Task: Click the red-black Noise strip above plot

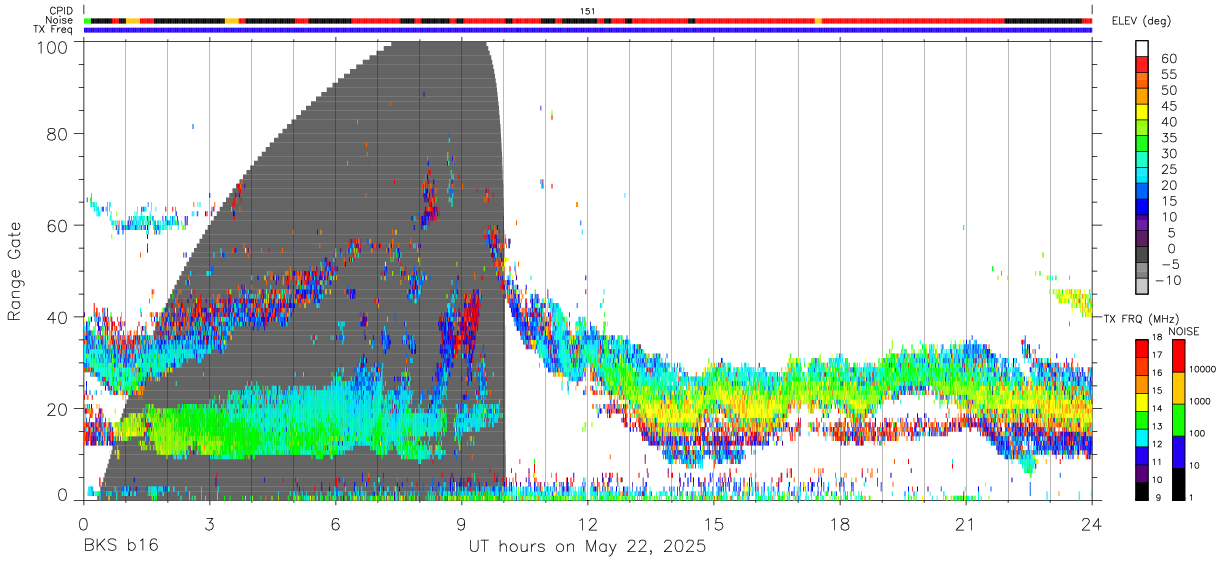Action: (x=588, y=20)
